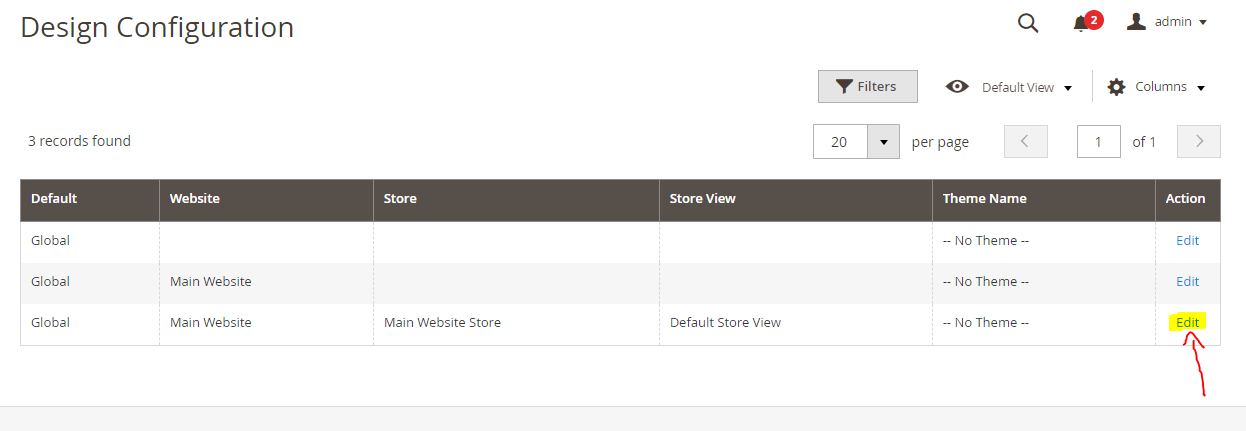Go to the previous page arrow
Screen dimensions: 1246x431
point(1025,142)
